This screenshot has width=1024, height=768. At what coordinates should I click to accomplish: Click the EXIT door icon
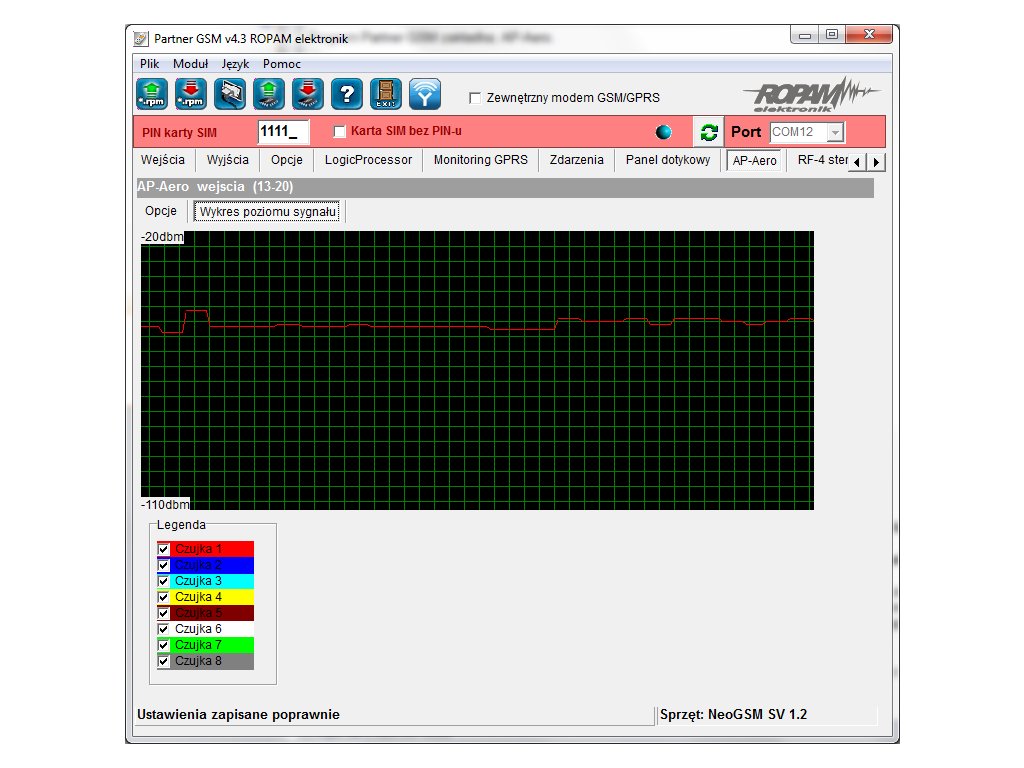click(386, 94)
